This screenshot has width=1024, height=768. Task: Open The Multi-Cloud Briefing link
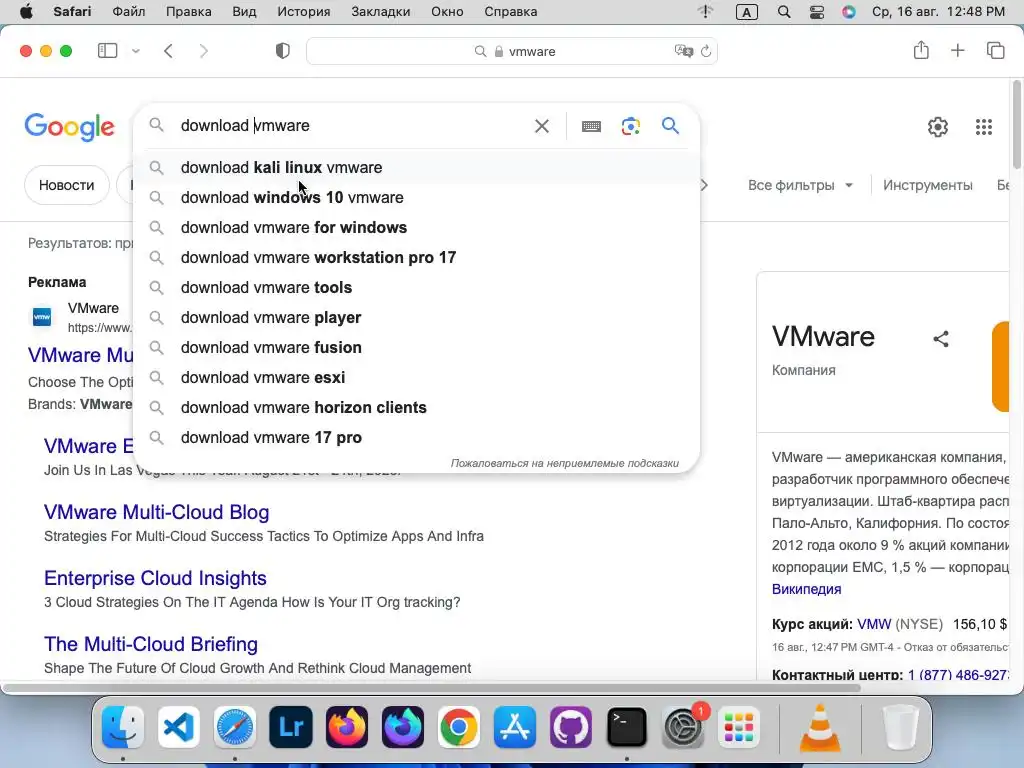coord(151,644)
